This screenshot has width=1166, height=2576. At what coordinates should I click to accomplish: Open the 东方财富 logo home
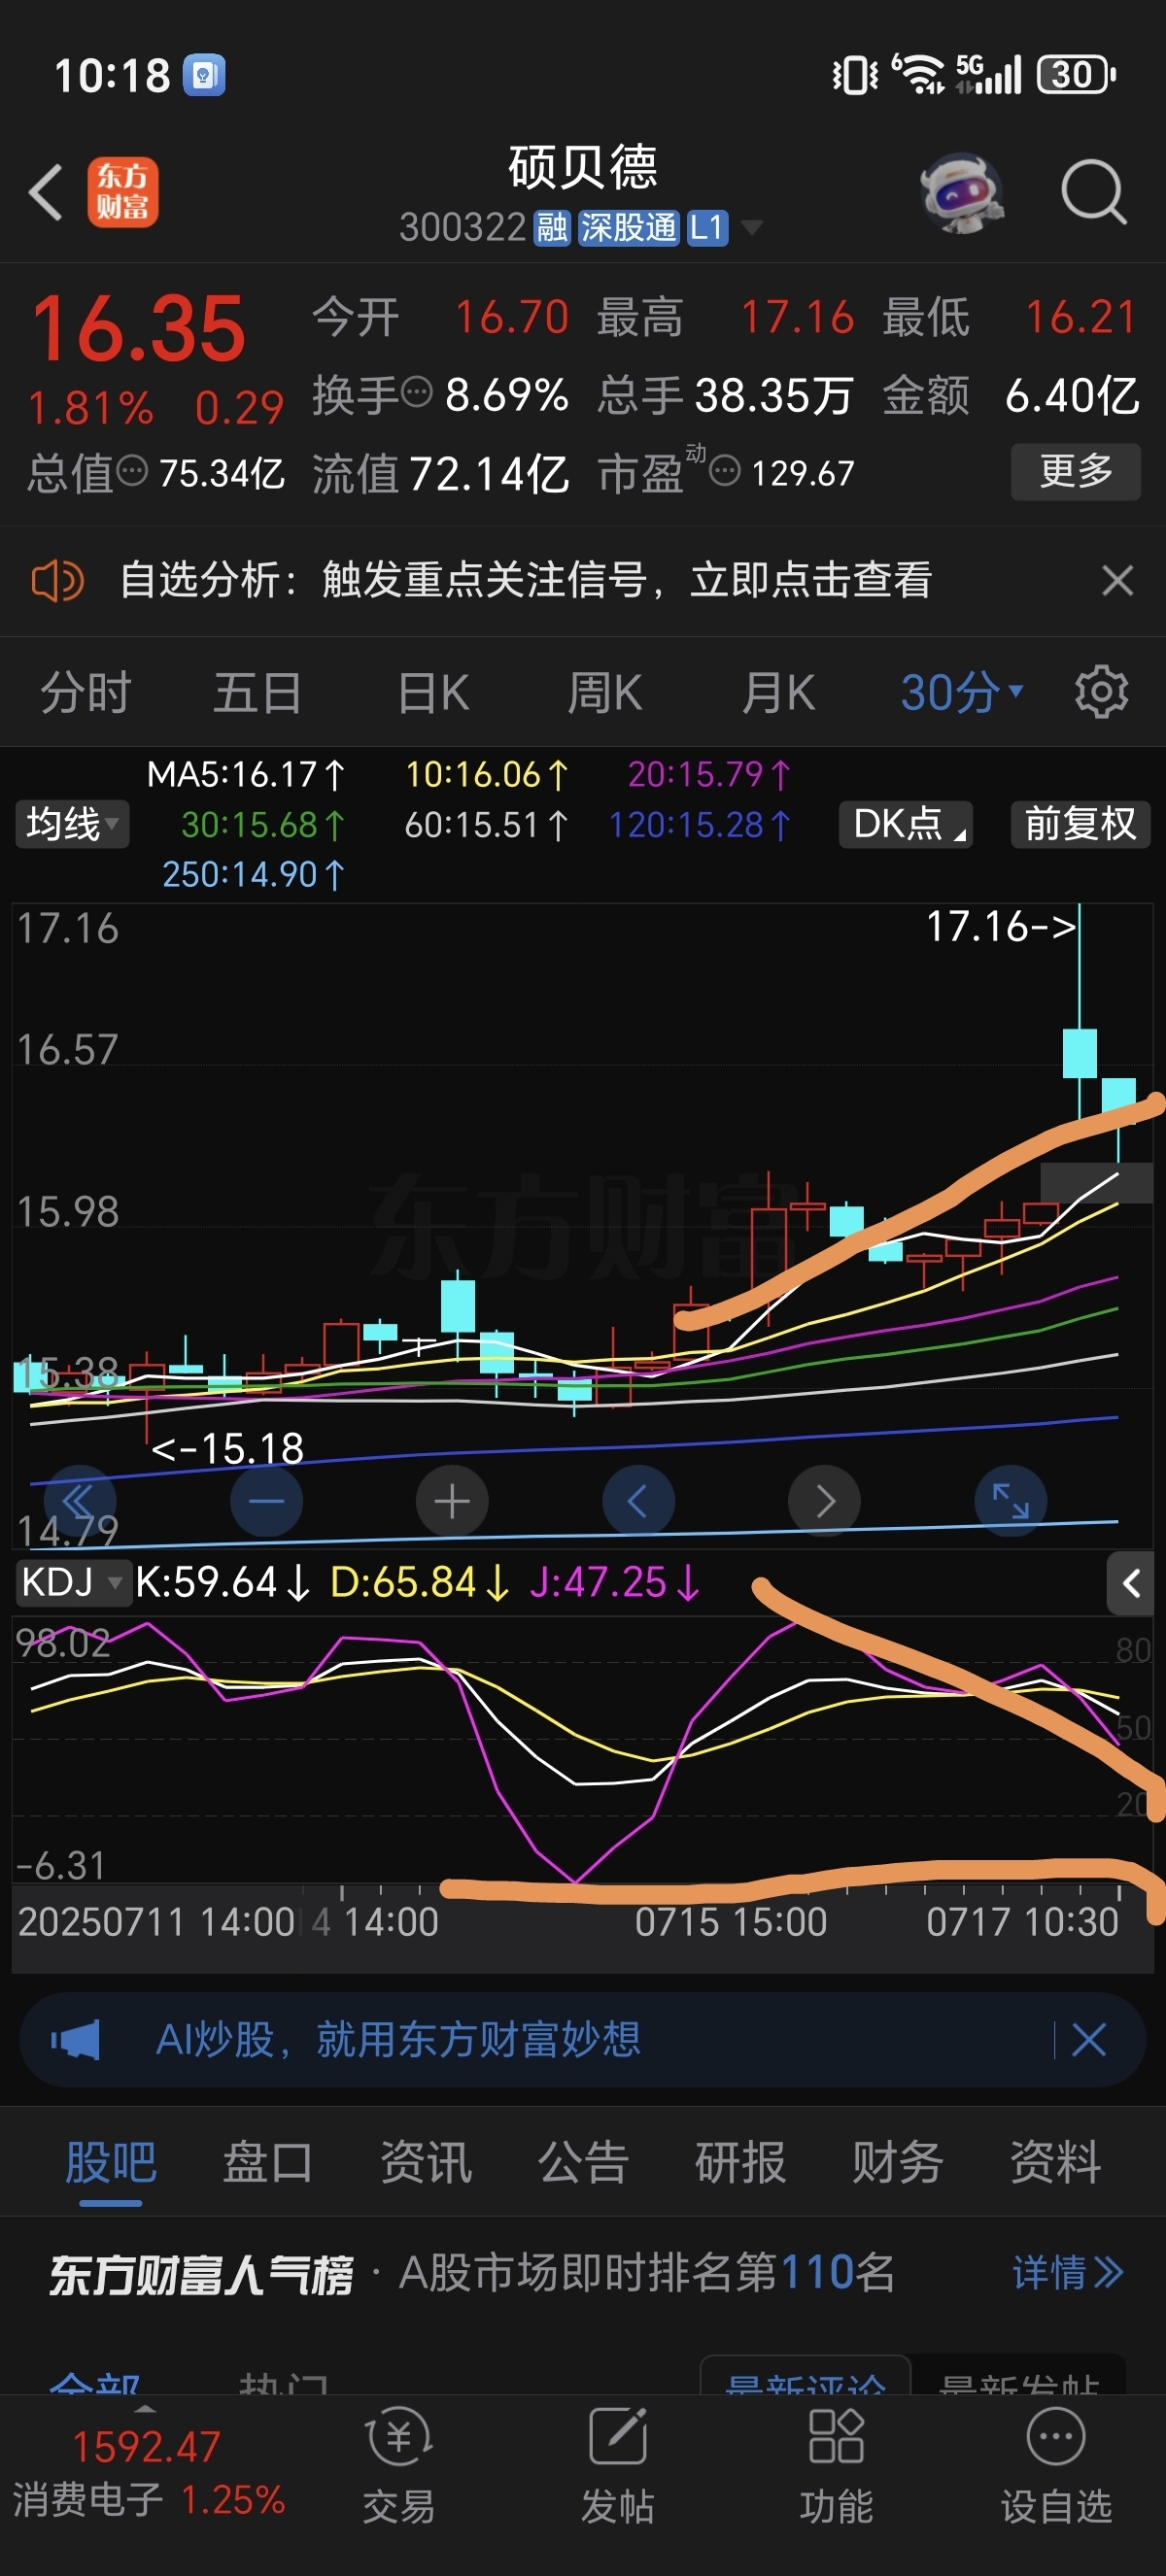pyautogui.click(x=123, y=192)
